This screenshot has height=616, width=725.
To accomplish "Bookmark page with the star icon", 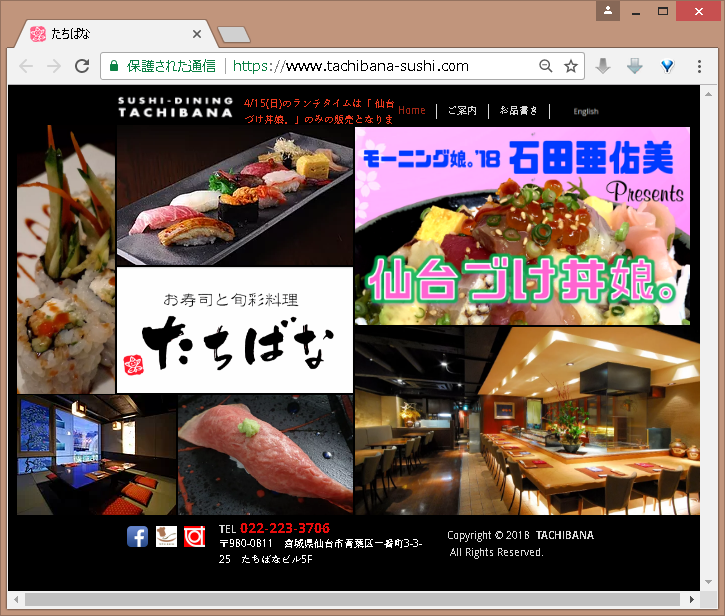I will [x=571, y=66].
